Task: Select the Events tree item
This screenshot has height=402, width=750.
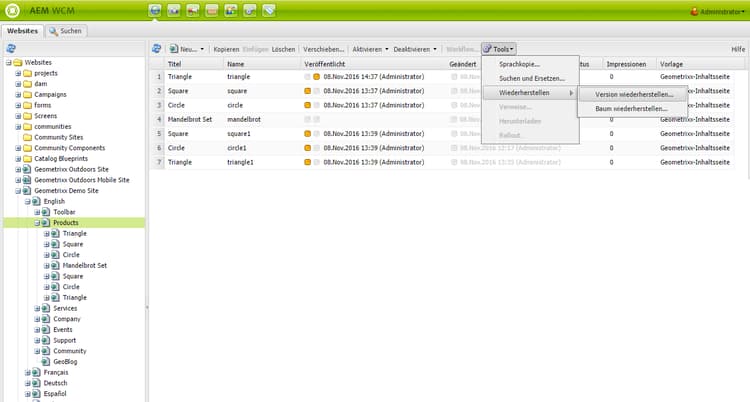Action: pos(63,330)
